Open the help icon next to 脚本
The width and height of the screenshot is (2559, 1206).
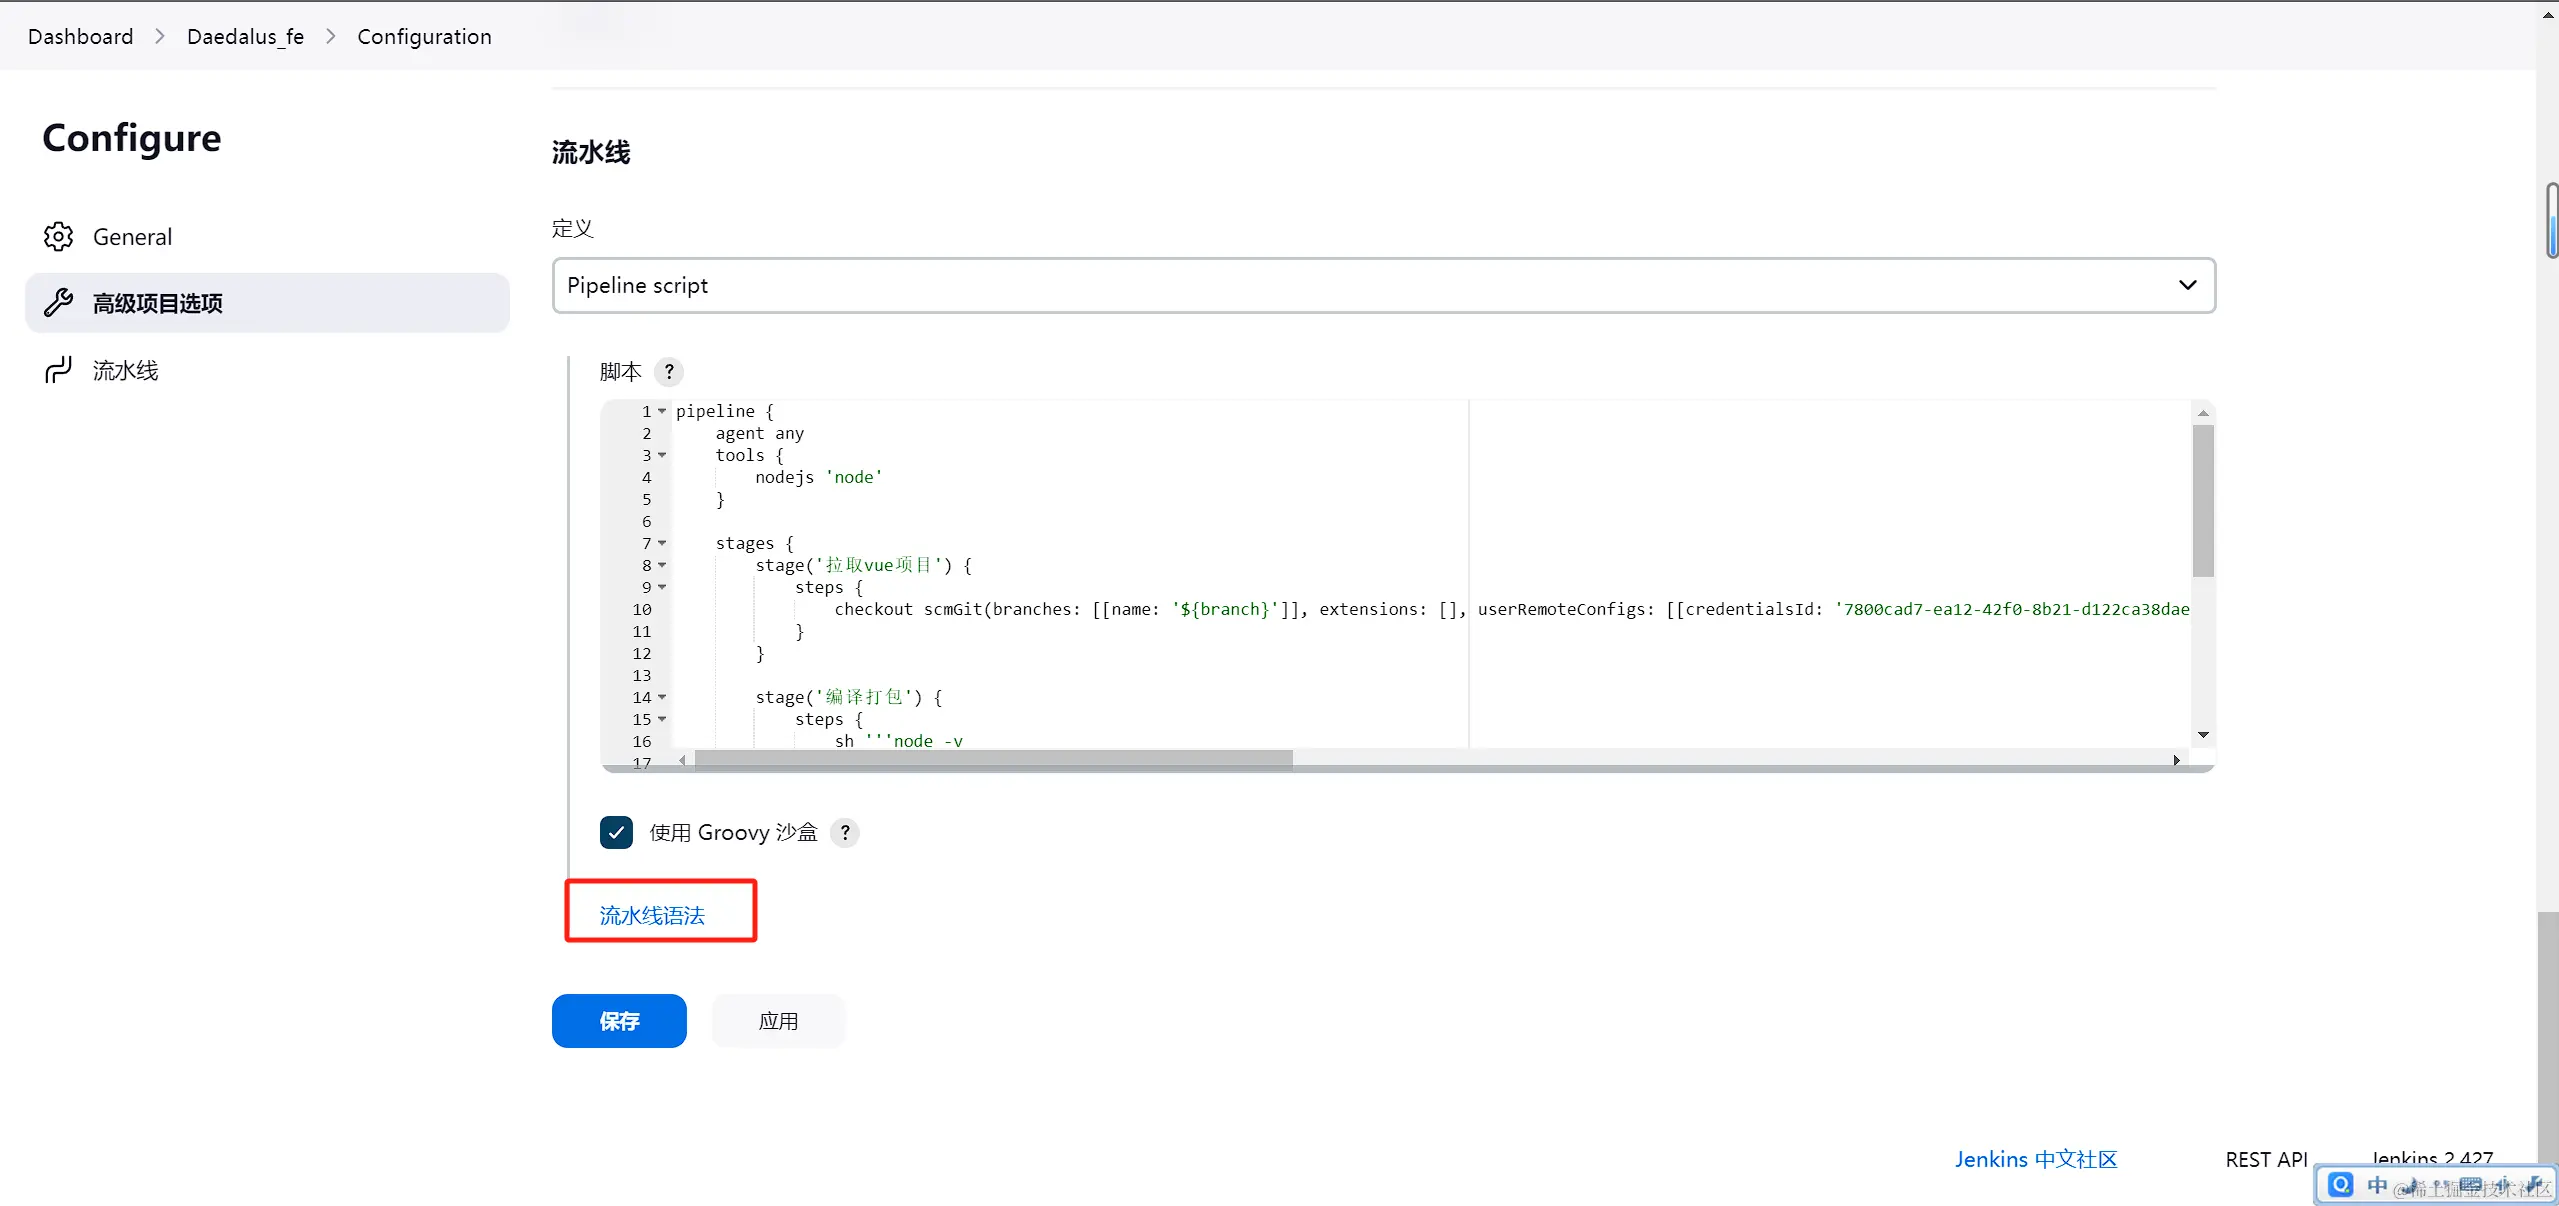coord(669,372)
